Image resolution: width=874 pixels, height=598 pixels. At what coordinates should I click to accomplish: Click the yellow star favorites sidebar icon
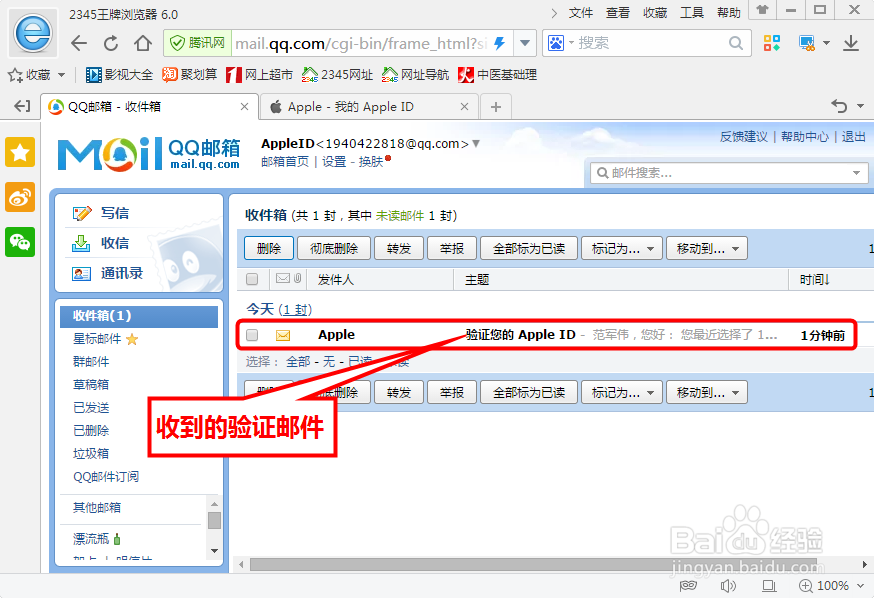20,152
